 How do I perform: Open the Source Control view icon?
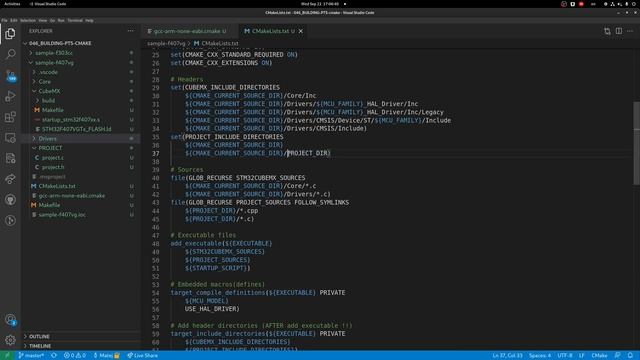(x=10, y=75)
